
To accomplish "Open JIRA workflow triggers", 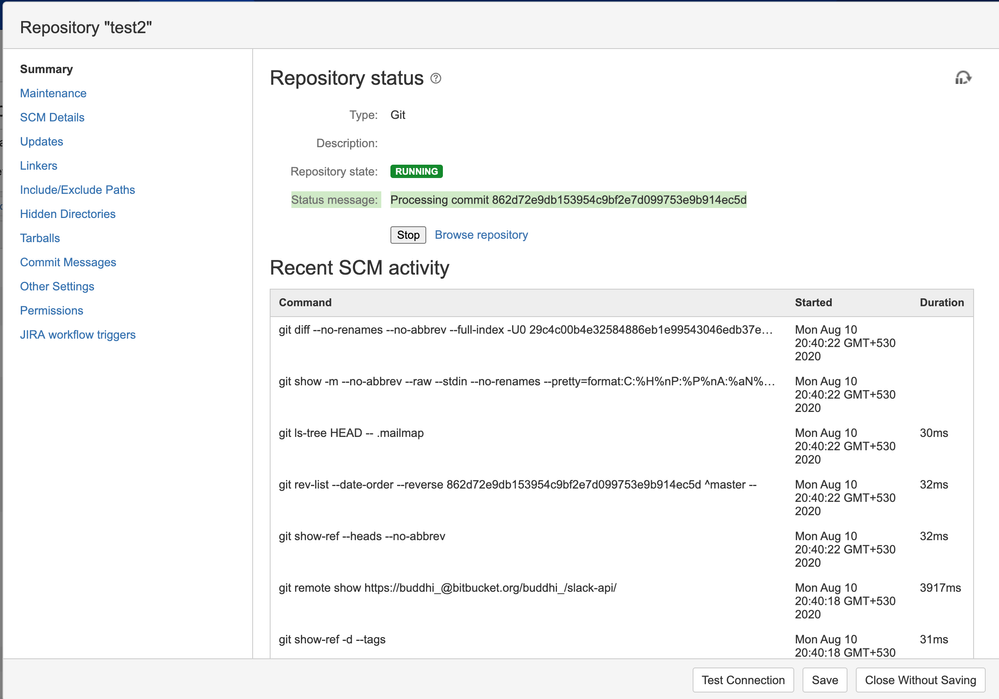I will click(x=78, y=335).
